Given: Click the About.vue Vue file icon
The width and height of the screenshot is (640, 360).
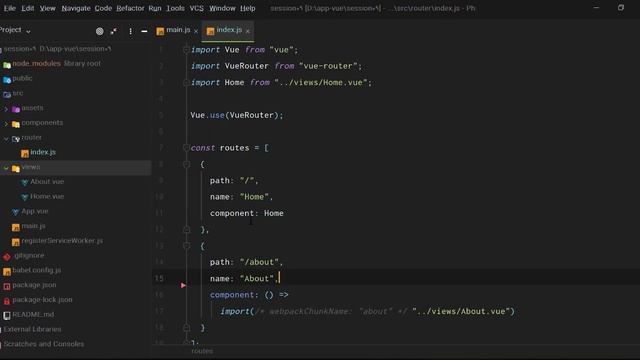Looking at the screenshot, I should [24, 182].
